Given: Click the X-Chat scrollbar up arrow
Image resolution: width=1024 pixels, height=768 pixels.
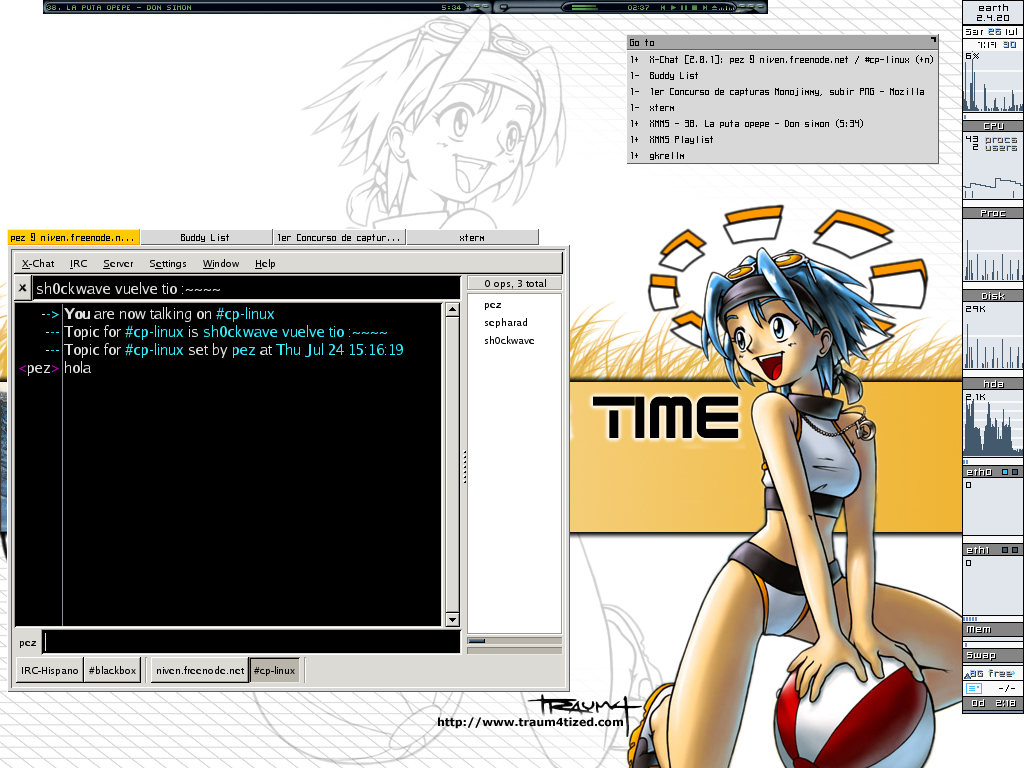Looking at the screenshot, I should click(452, 310).
